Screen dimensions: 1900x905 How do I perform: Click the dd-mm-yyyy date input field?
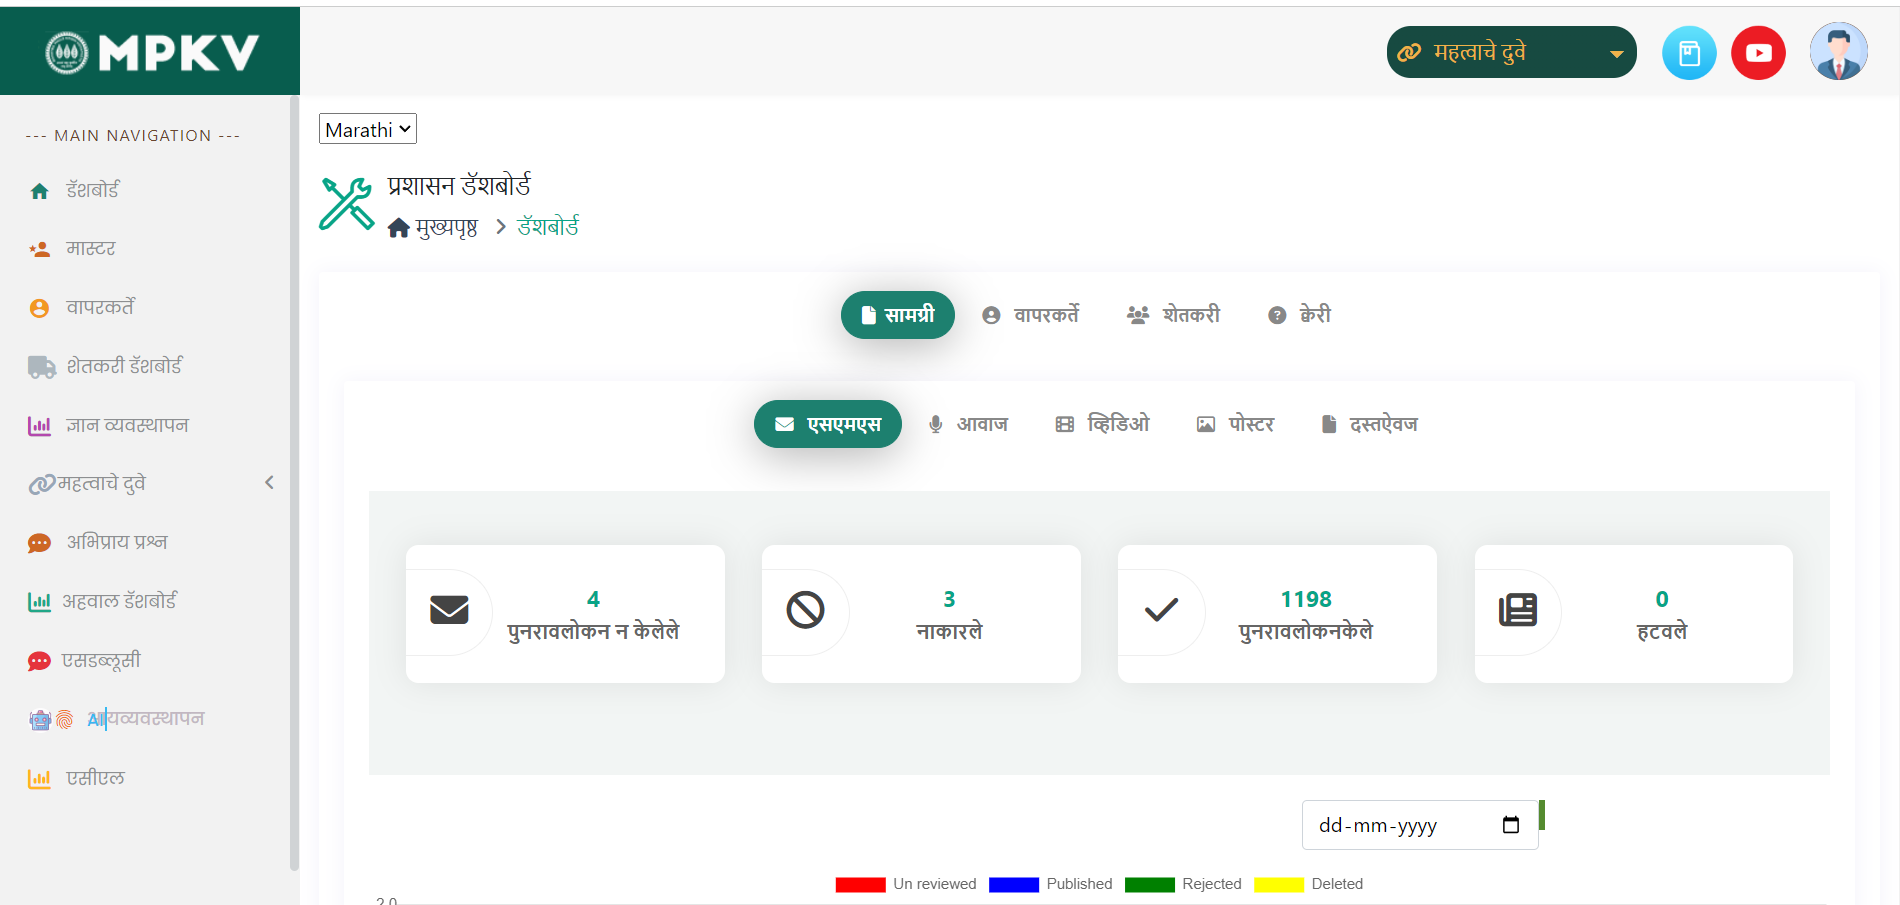[x=1420, y=825]
